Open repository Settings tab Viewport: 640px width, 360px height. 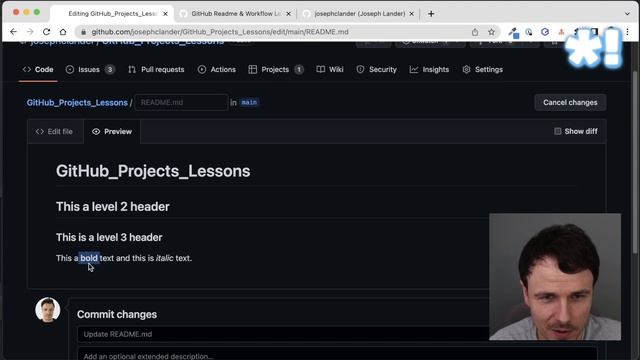(x=482, y=69)
